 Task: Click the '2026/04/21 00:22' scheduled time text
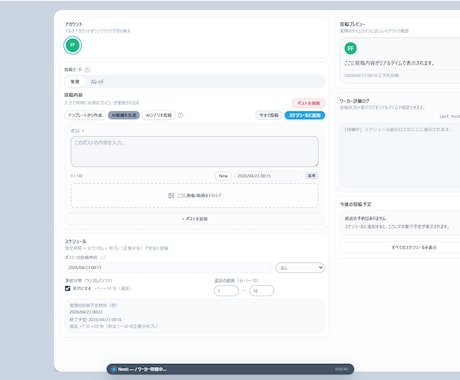point(86,312)
